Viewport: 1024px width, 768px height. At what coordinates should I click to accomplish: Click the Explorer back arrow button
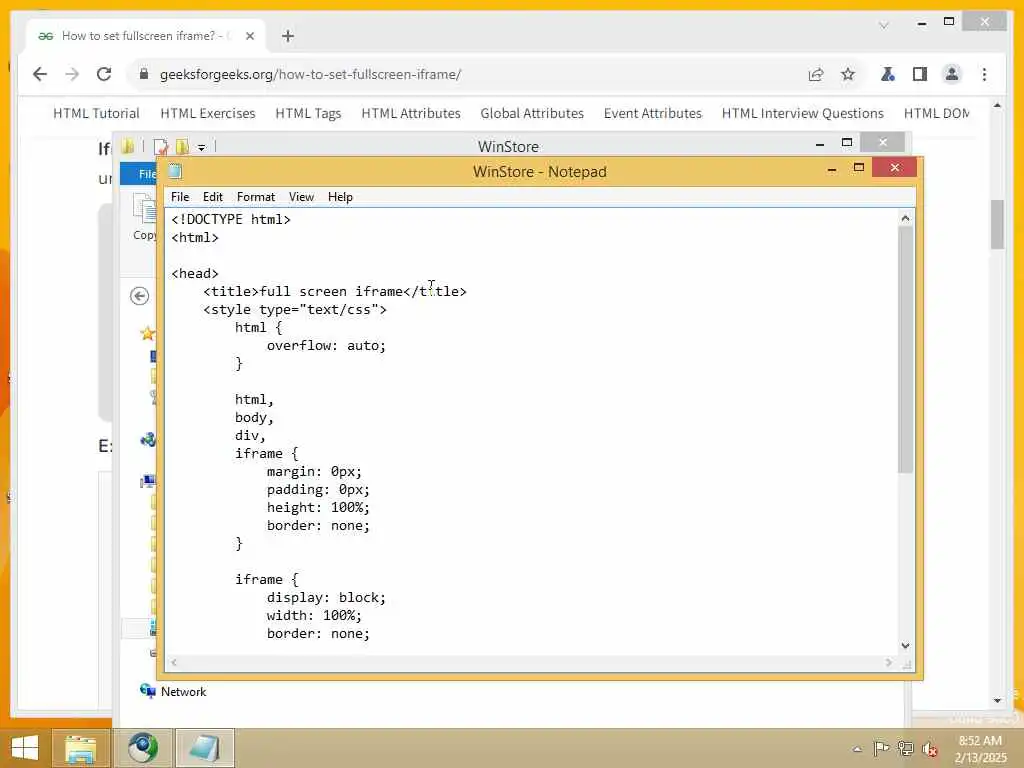(139, 296)
